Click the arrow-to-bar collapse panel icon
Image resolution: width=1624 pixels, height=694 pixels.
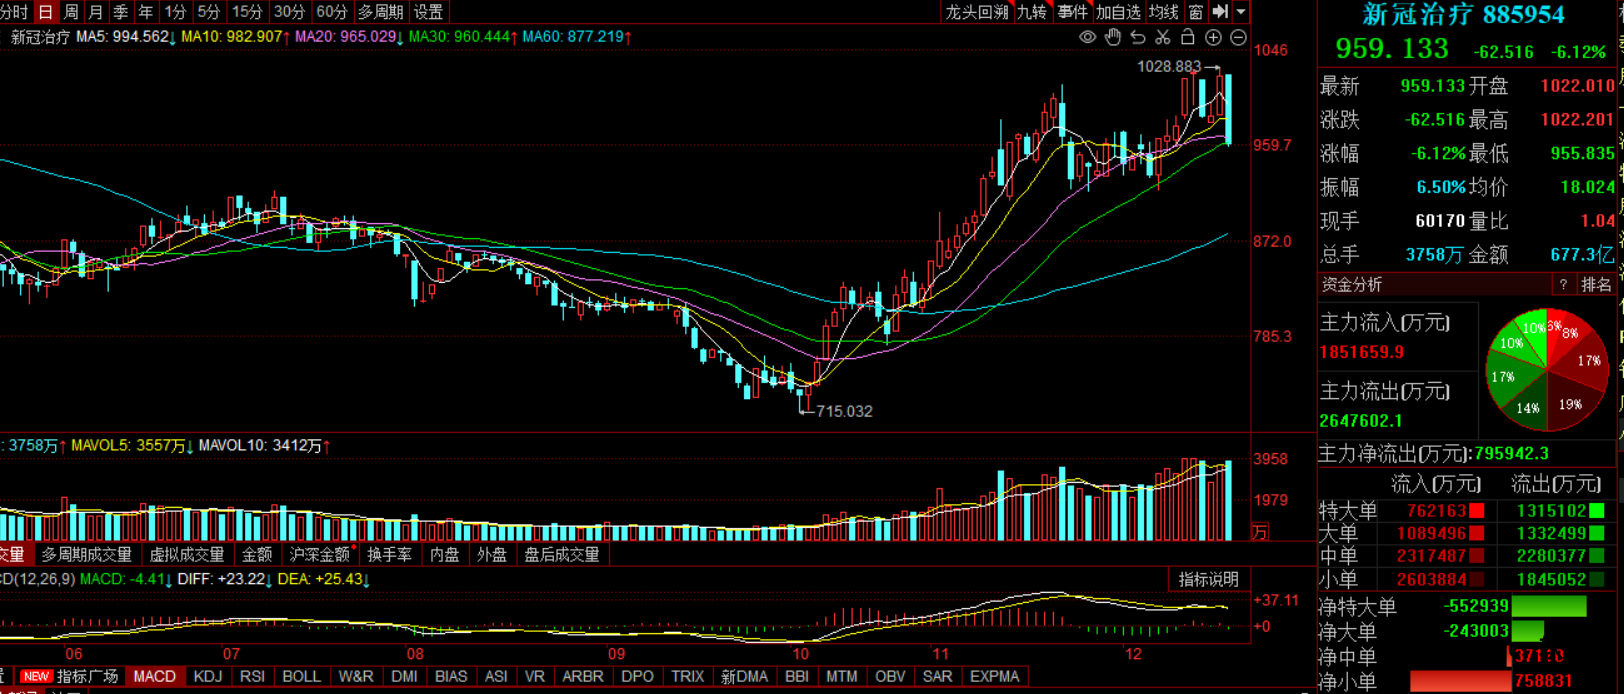pyautogui.click(x=1220, y=12)
